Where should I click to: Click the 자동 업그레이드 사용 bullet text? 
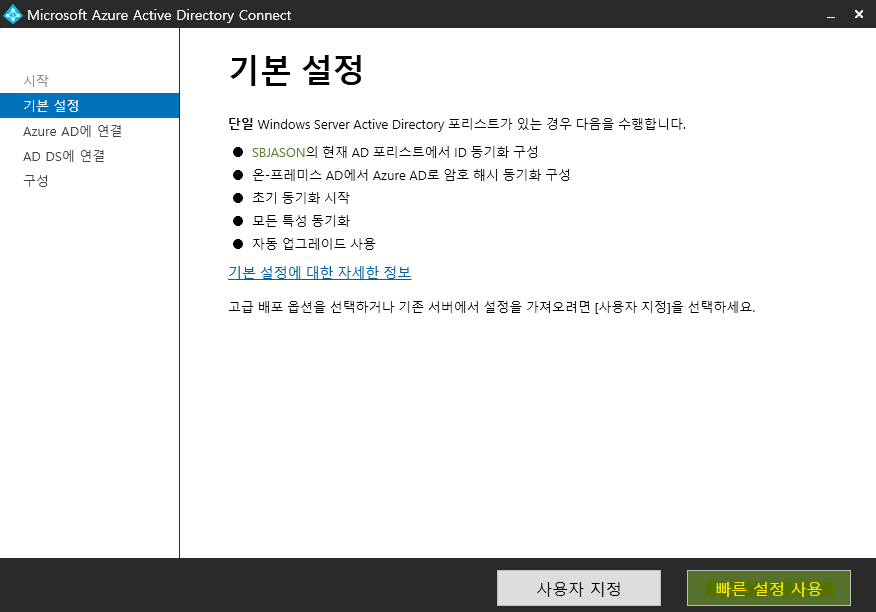tap(313, 244)
